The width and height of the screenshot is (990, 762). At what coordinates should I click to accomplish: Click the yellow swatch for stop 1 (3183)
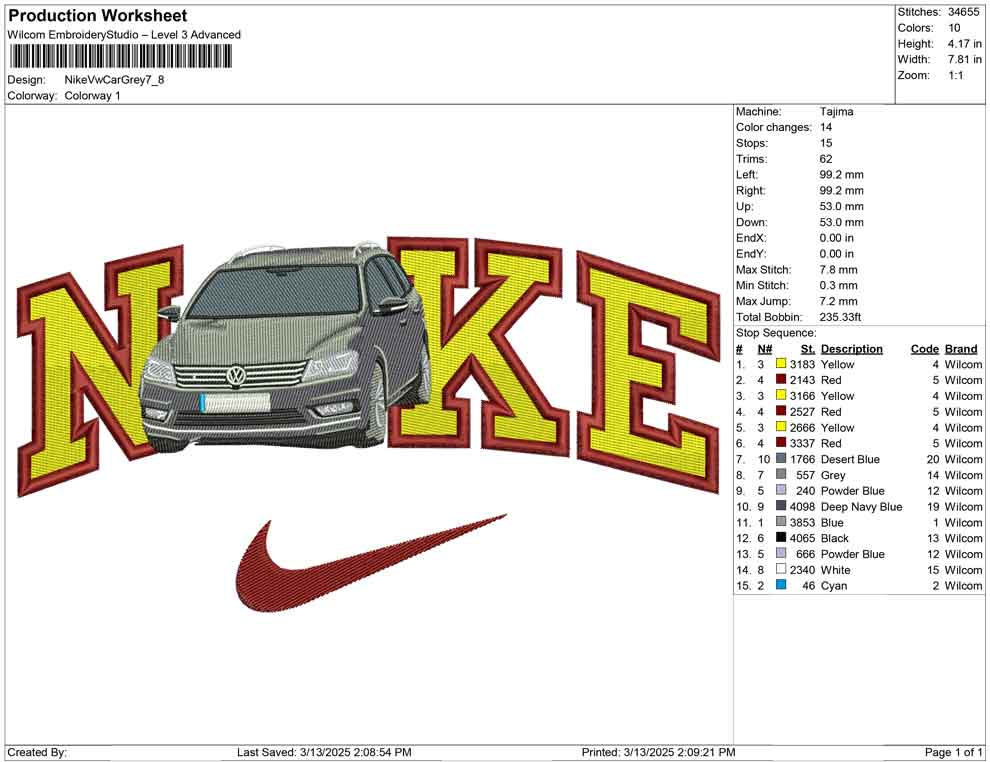click(781, 364)
